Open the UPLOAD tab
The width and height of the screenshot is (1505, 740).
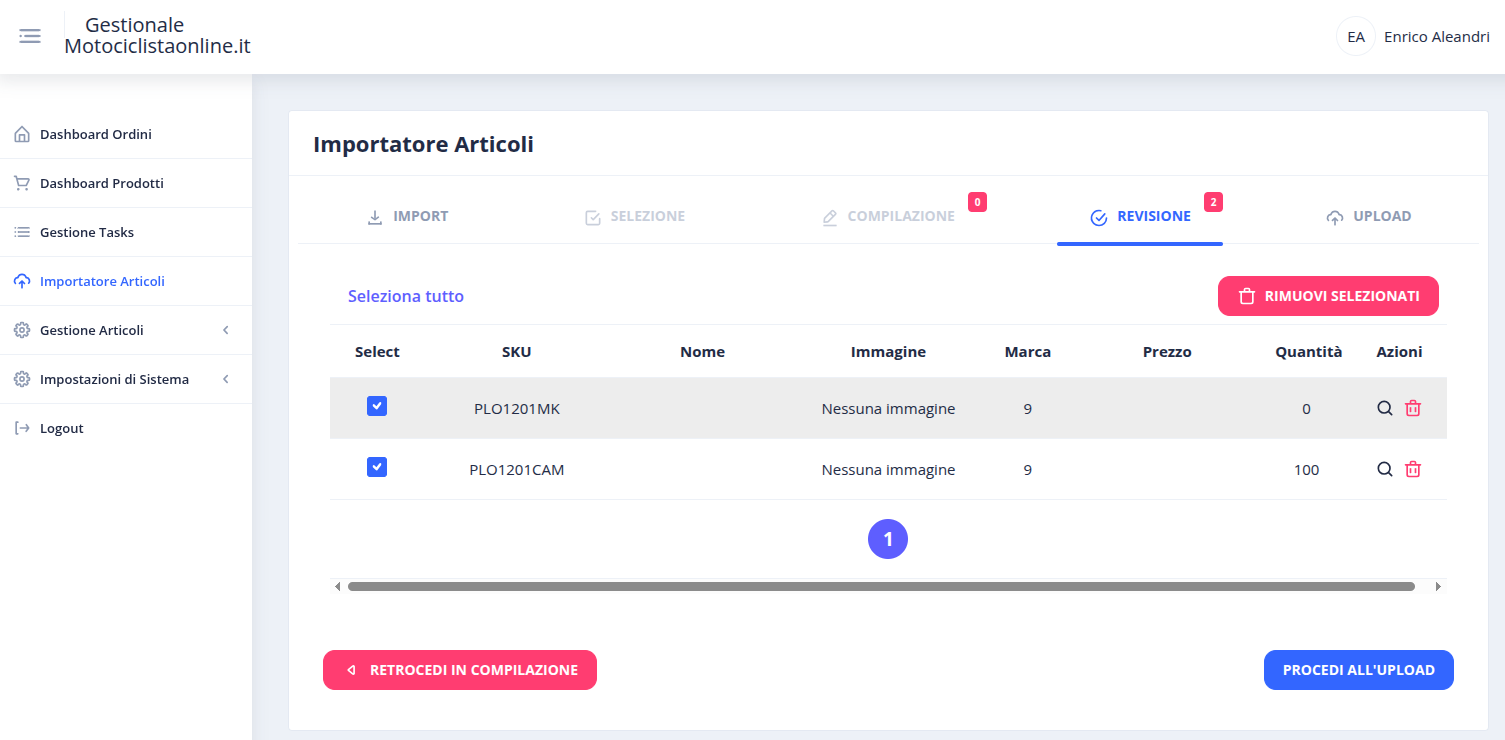pyautogui.click(x=1369, y=215)
